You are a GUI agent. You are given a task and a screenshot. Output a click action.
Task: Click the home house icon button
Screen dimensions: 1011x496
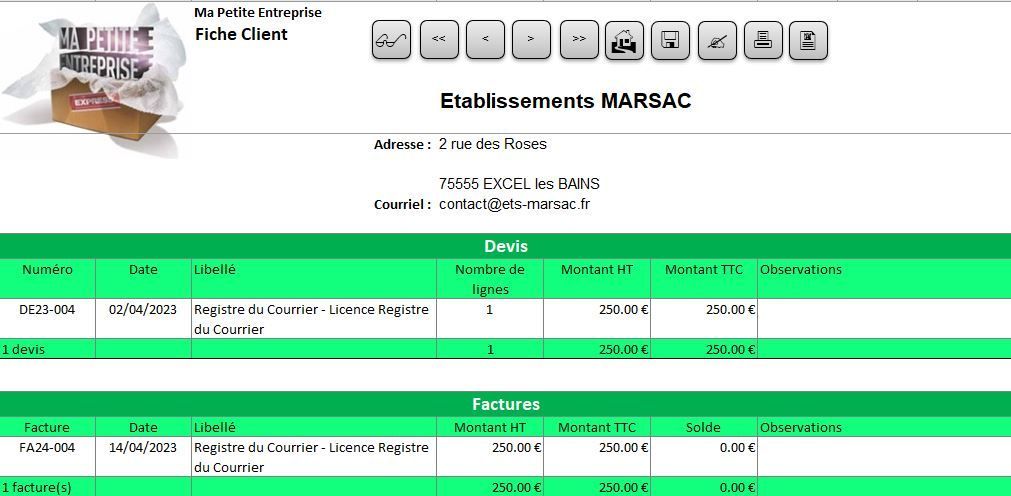624,40
